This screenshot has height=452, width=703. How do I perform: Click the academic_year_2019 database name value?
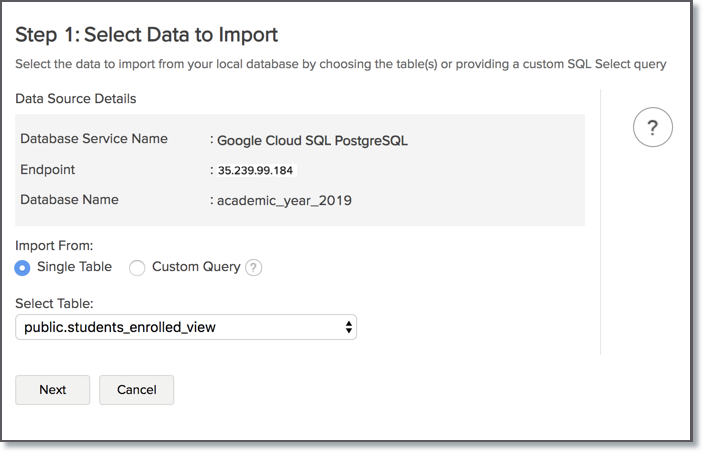click(284, 201)
